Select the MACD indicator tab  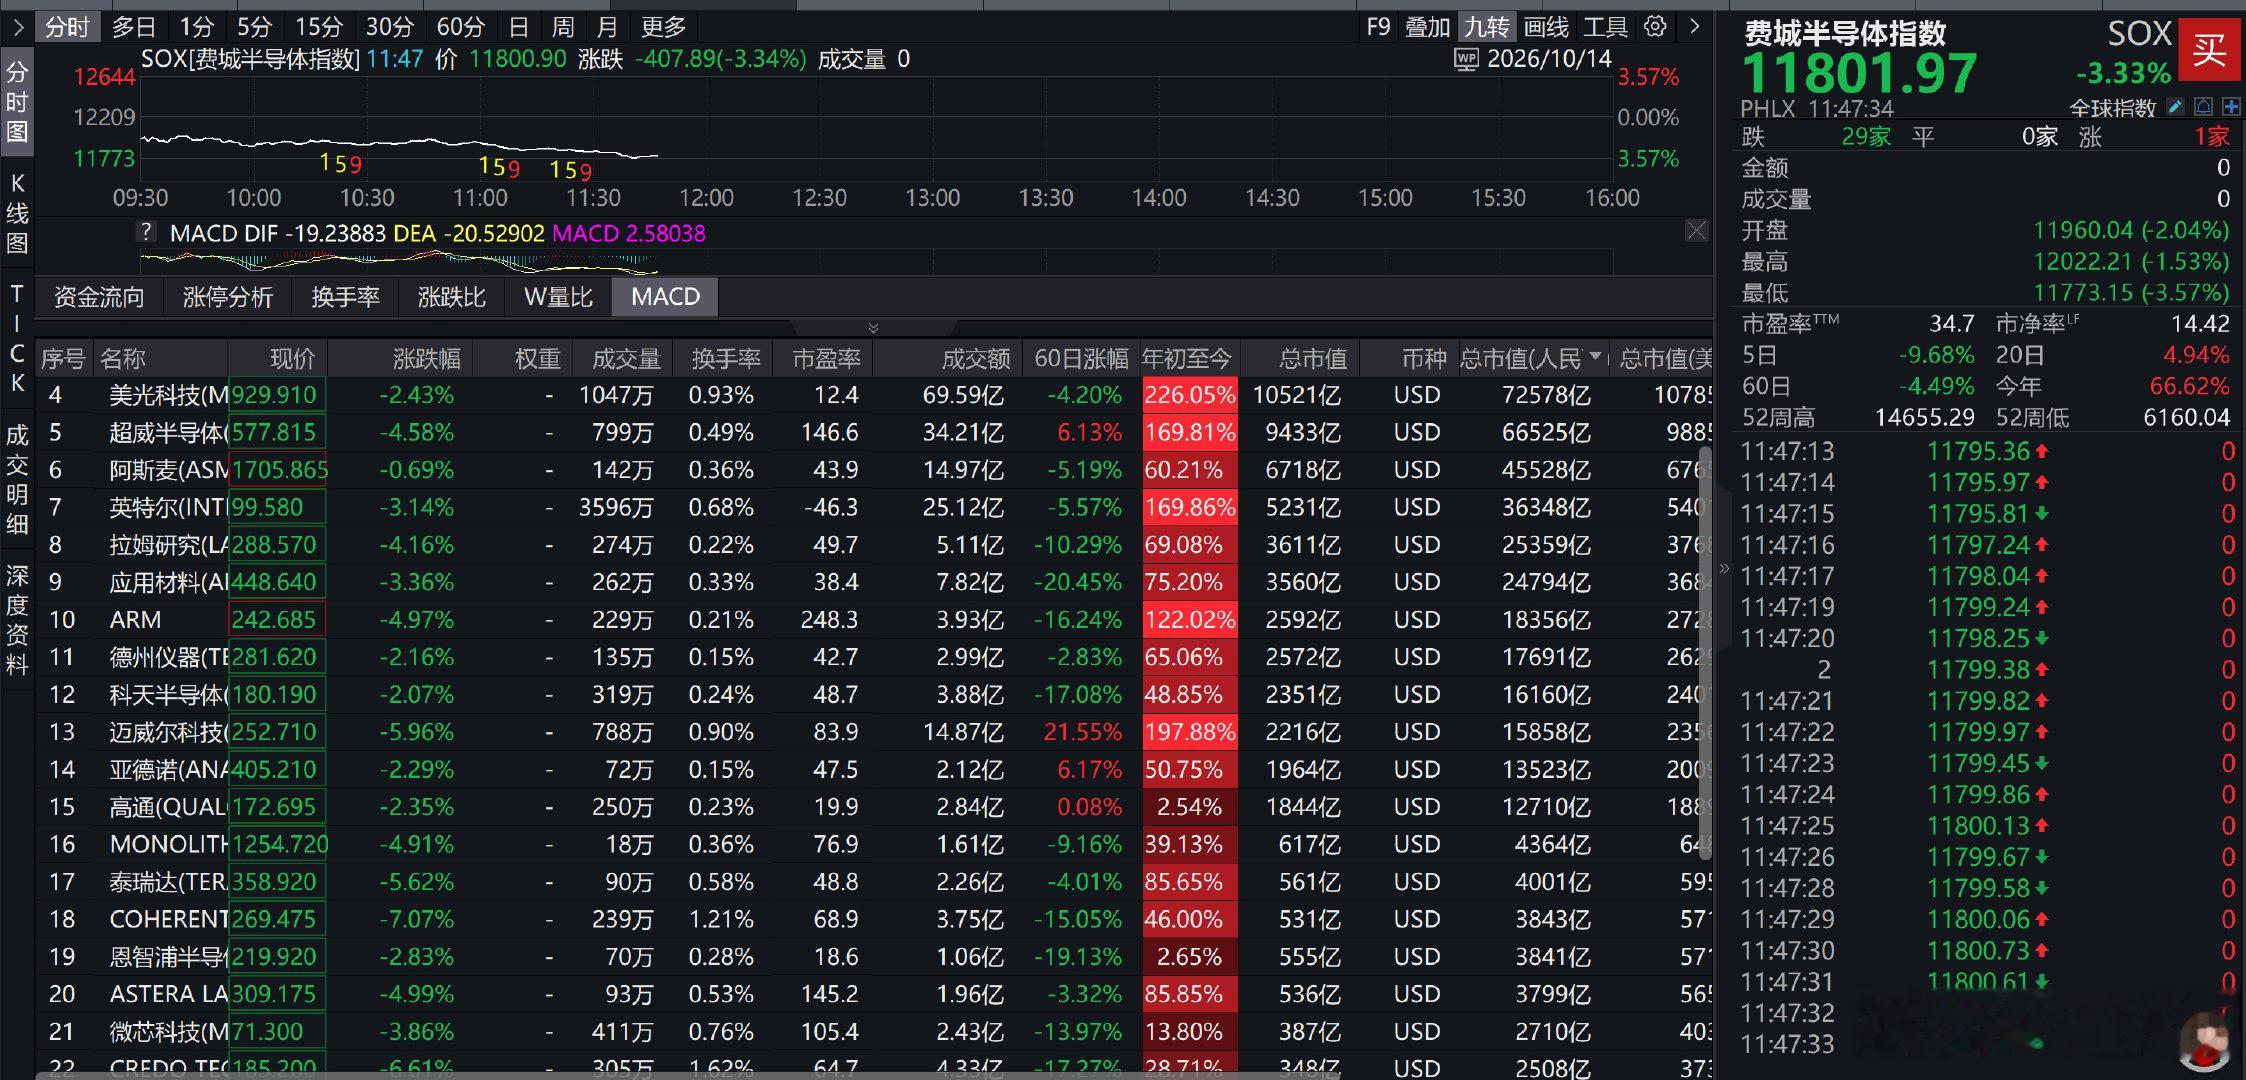665,297
